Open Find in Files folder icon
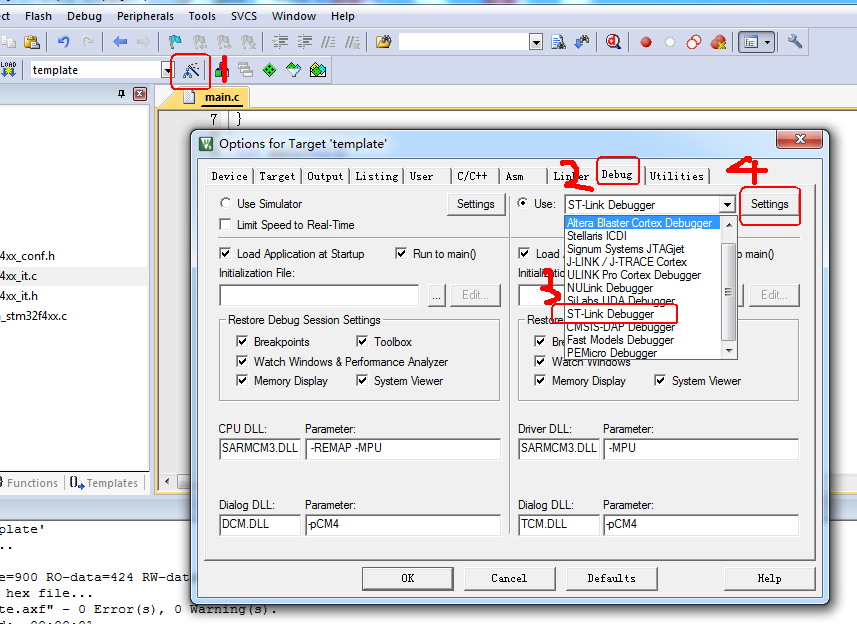The height and width of the screenshot is (624, 857). coord(384,42)
